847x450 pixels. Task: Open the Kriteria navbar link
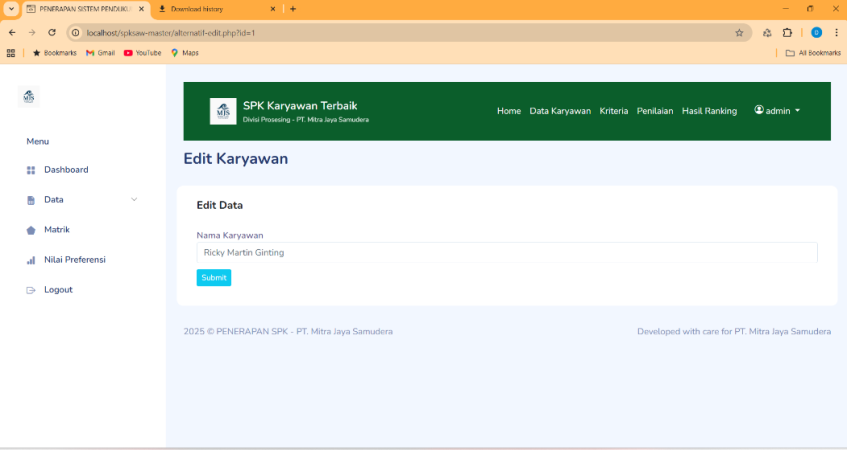(614, 111)
